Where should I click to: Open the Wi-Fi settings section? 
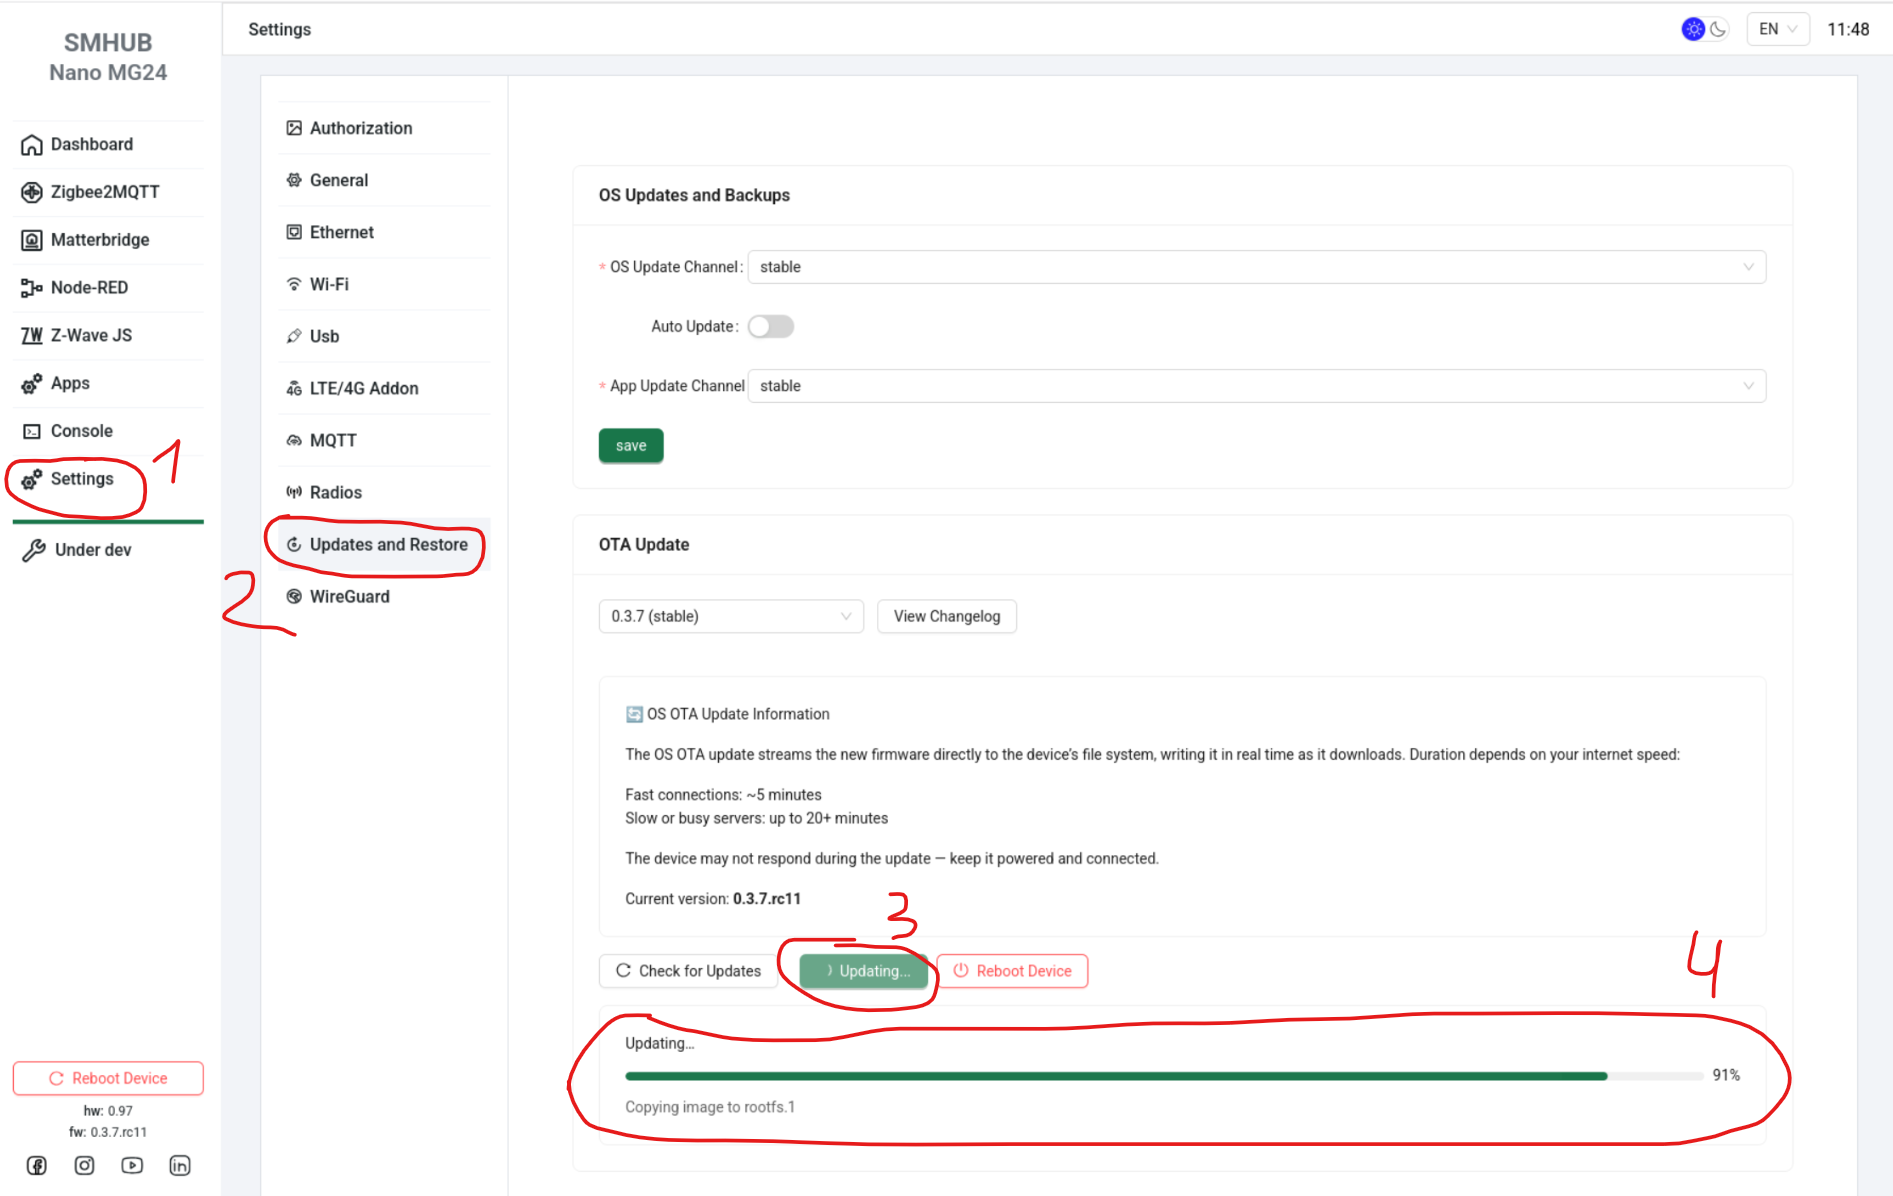pyautogui.click(x=329, y=284)
